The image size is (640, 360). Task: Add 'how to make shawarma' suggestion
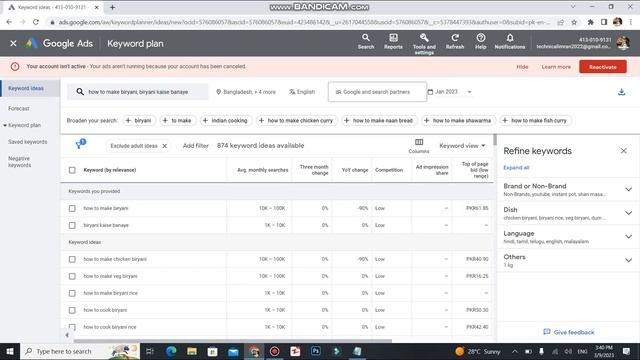[x=458, y=120]
